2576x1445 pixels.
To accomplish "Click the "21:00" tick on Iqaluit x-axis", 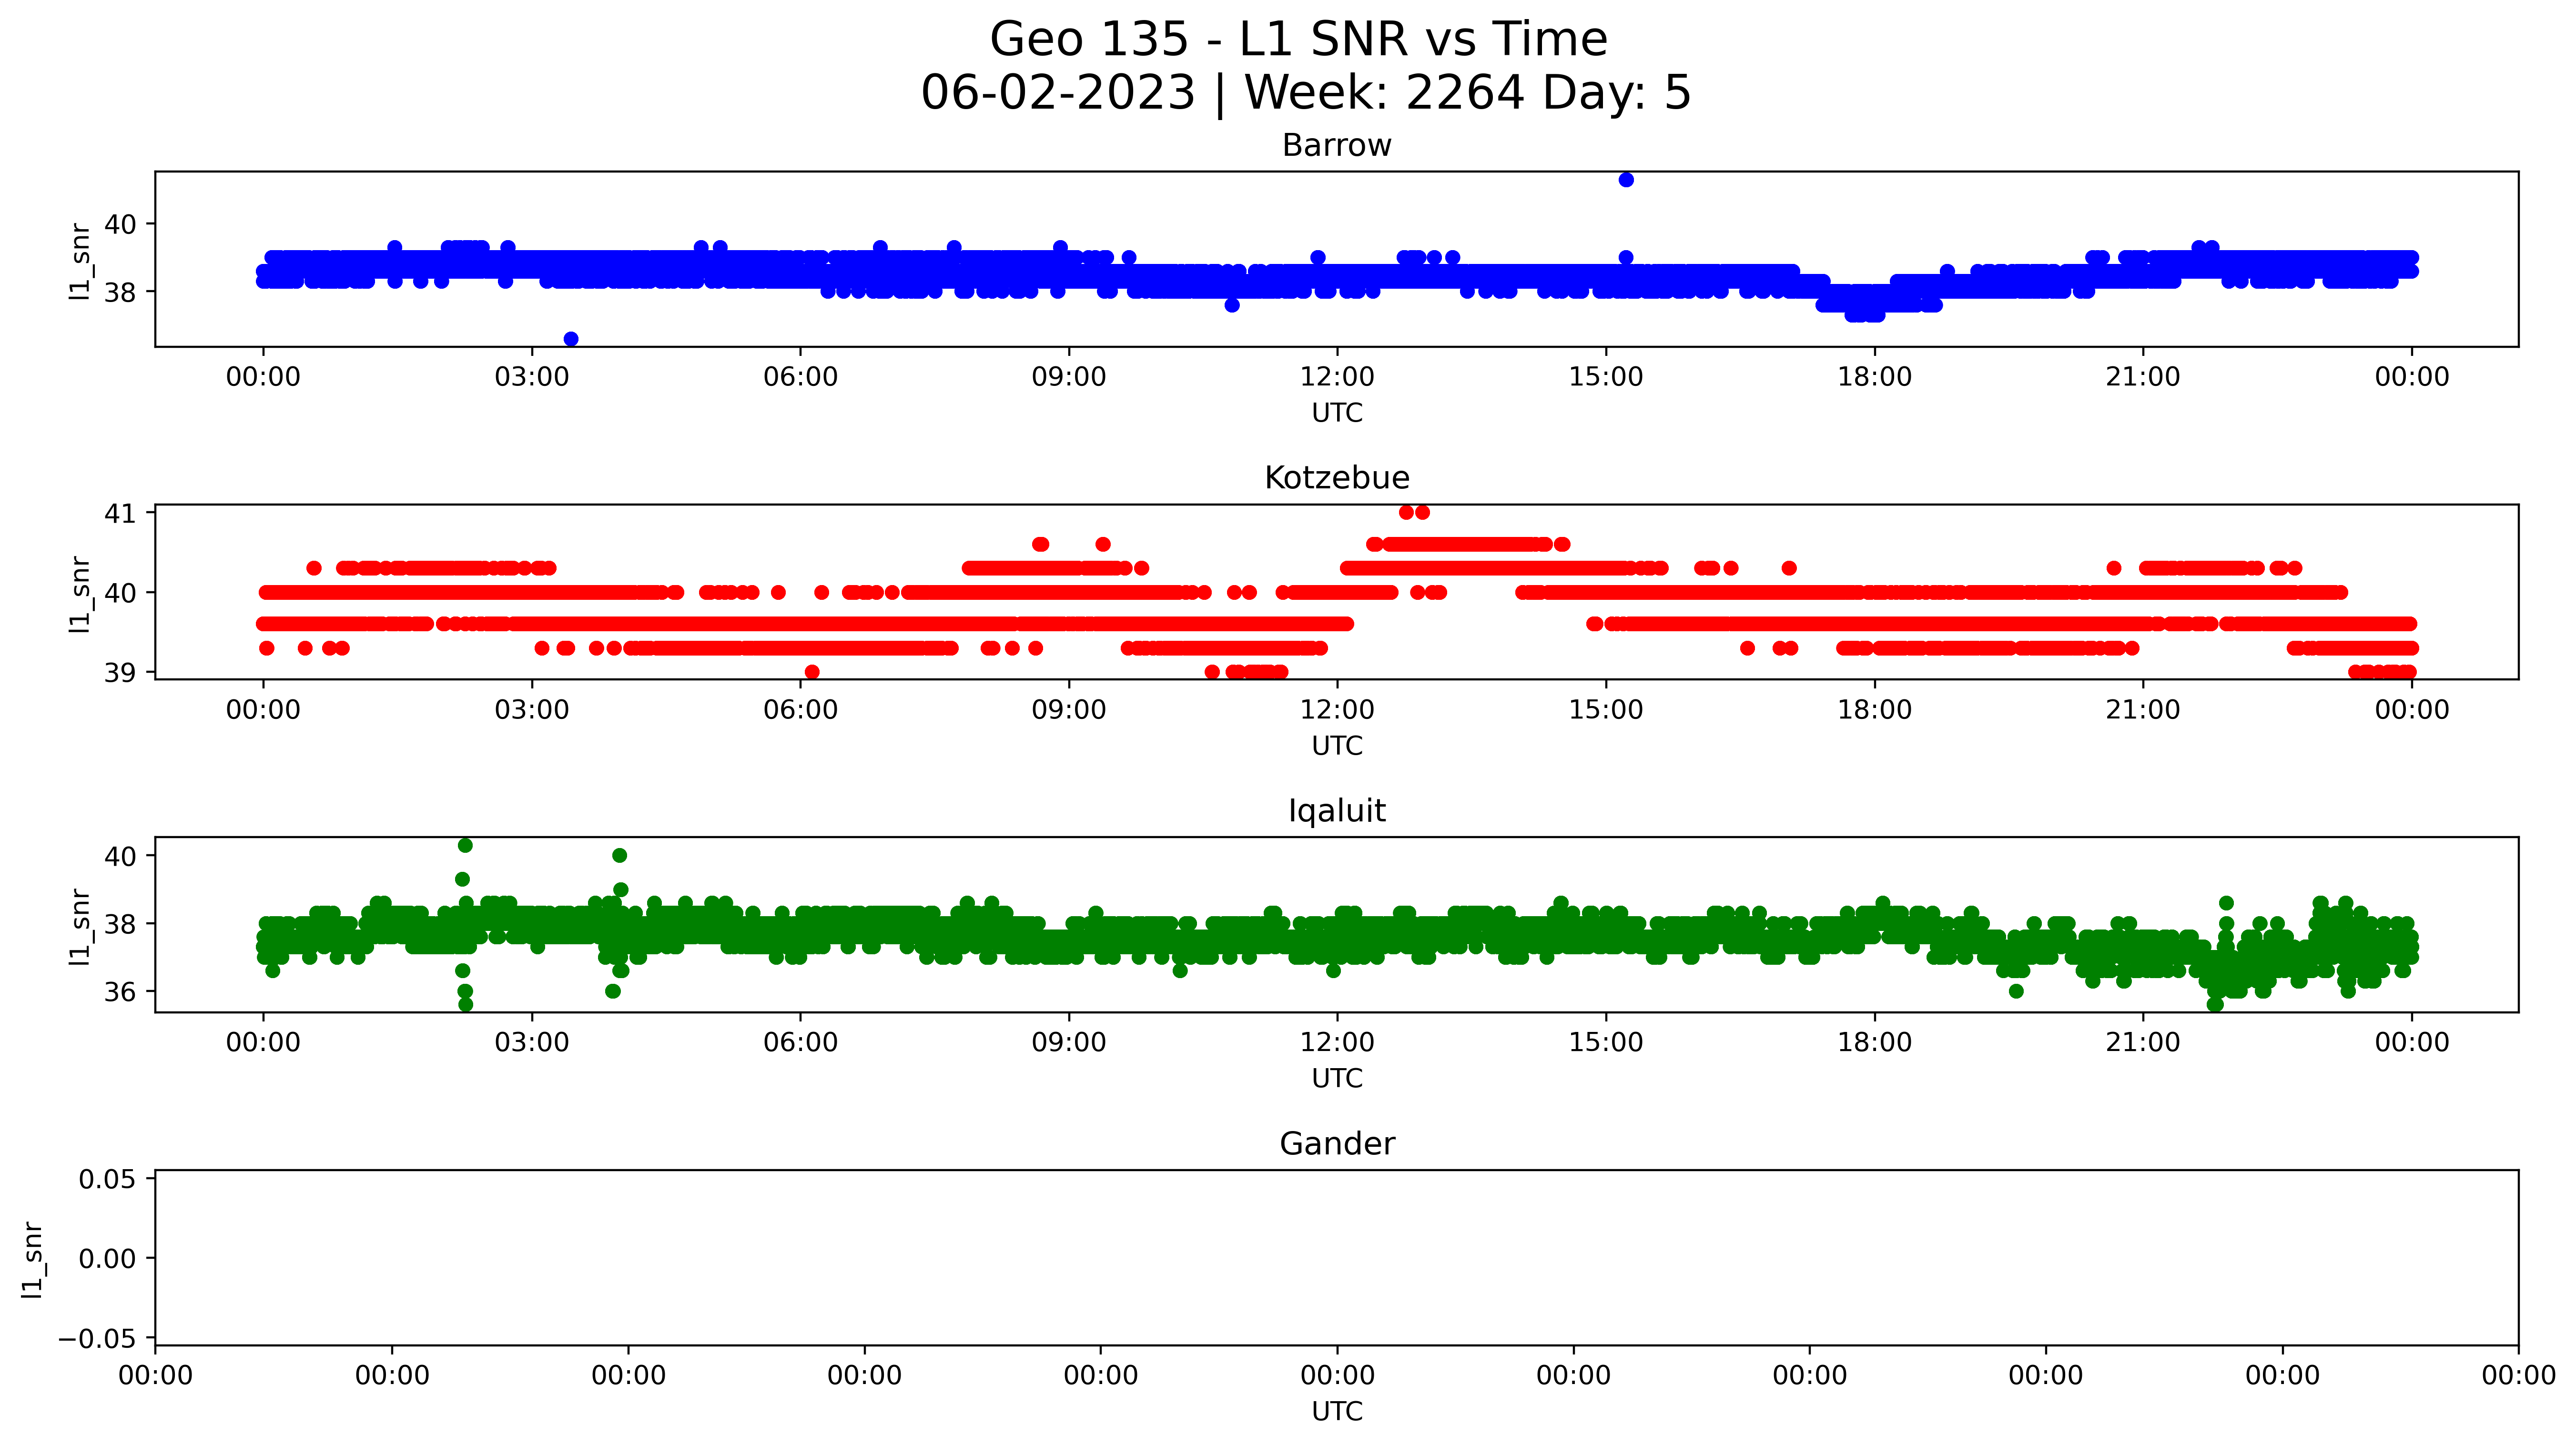I will (x=2143, y=1043).
